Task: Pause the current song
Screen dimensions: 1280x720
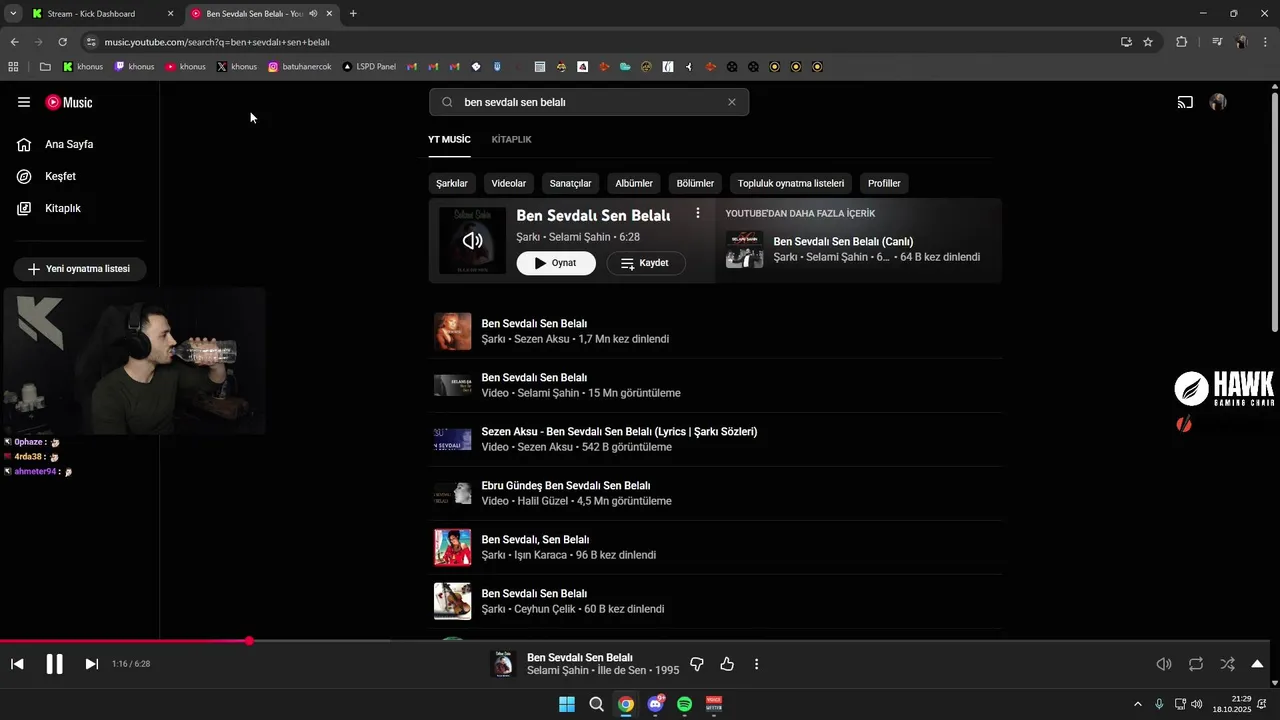Action: click(x=54, y=664)
